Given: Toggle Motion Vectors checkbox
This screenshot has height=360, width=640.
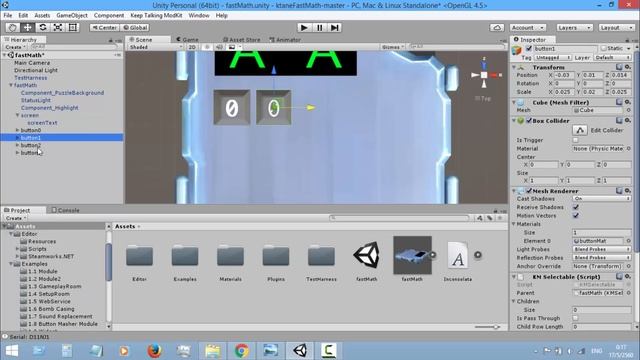Looking at the screenshot, I should [x=576, y=216].
